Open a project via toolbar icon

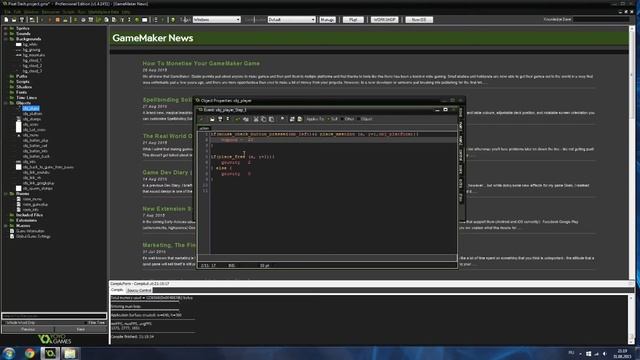[14, 20]
